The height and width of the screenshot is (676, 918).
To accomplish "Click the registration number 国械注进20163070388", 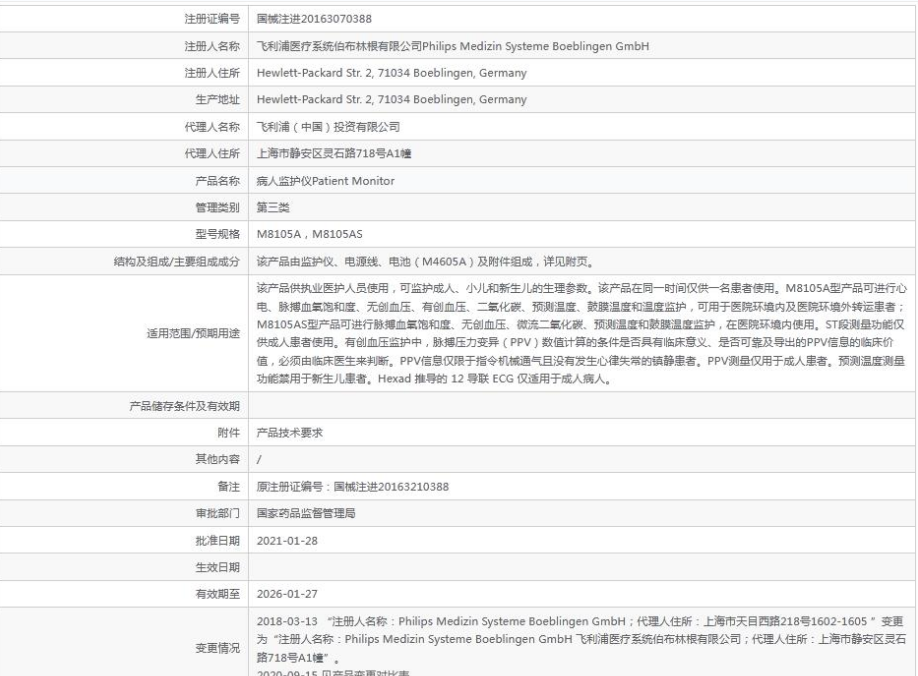I will coord(314,19).
